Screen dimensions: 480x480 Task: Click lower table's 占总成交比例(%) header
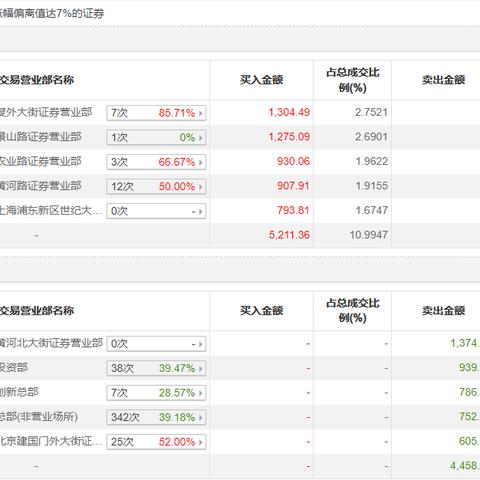pos(353,311)
